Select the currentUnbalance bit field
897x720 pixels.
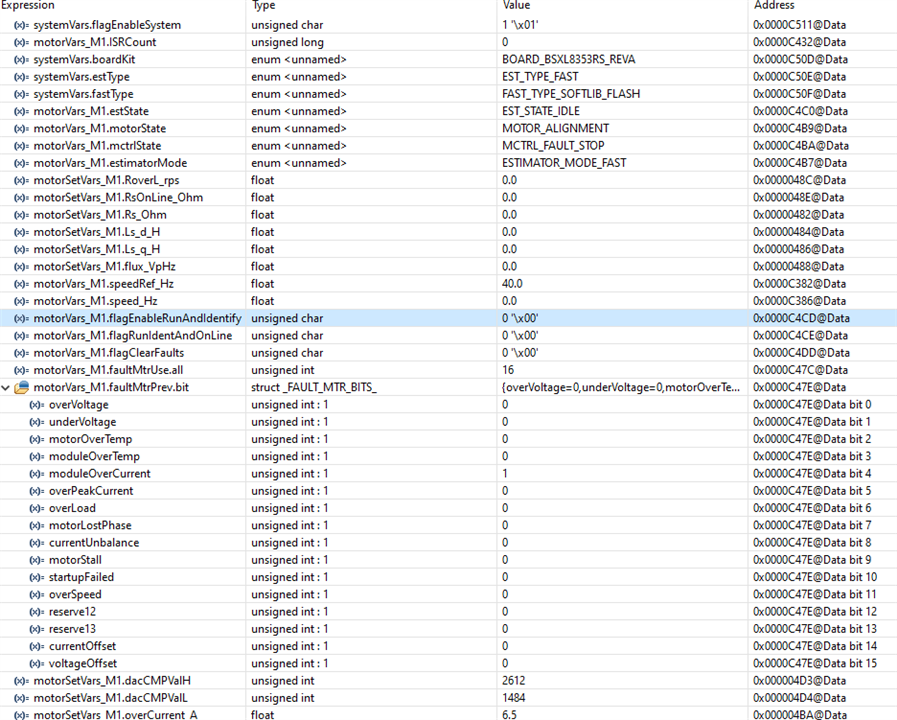click(x=94, y=543)
